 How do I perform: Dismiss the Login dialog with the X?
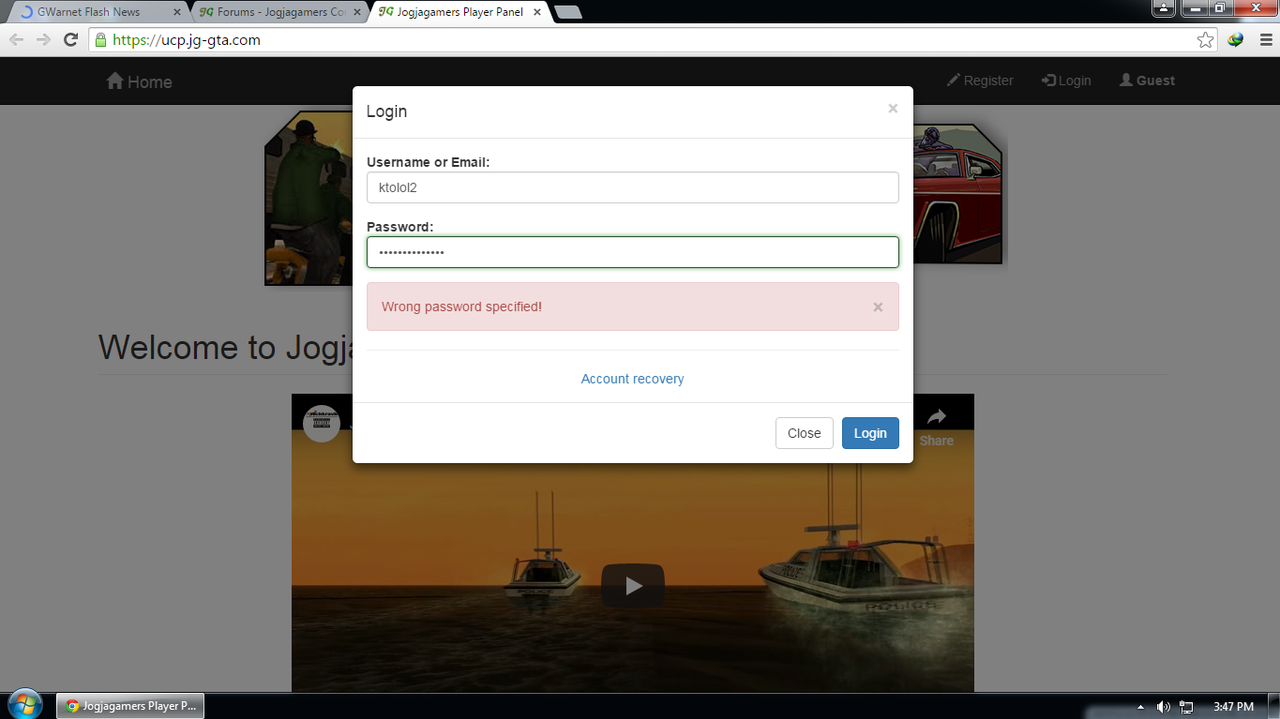(x=893, y=109)
